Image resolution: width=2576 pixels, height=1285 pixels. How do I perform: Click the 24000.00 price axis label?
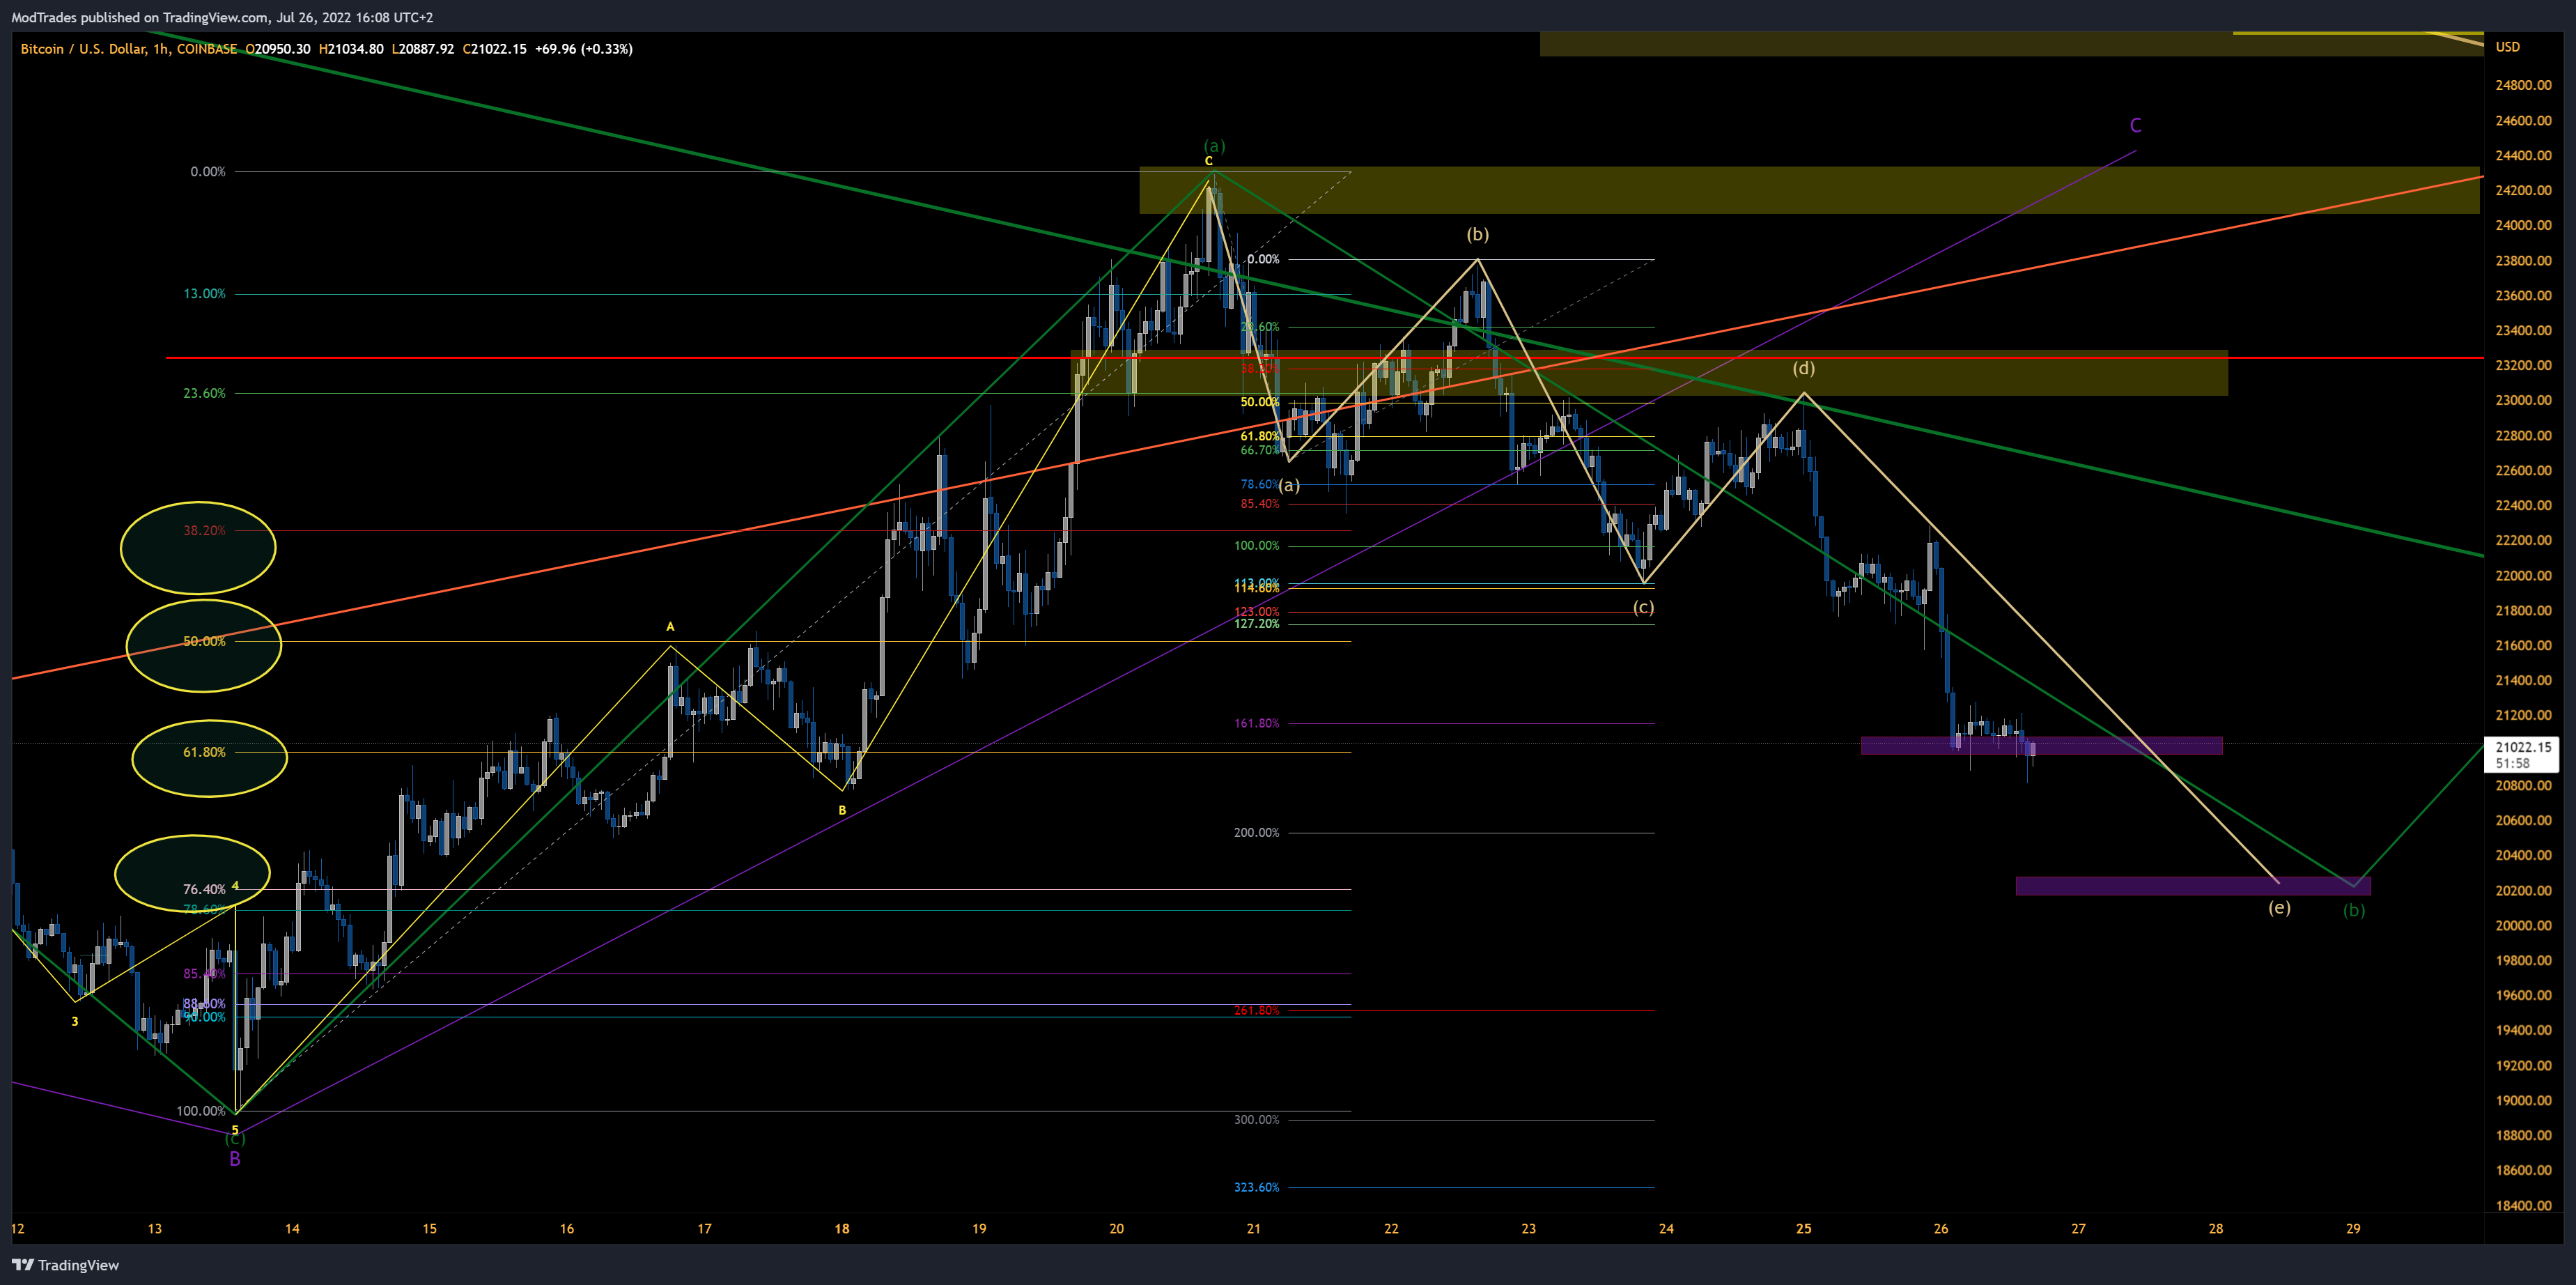(2523, 225)
